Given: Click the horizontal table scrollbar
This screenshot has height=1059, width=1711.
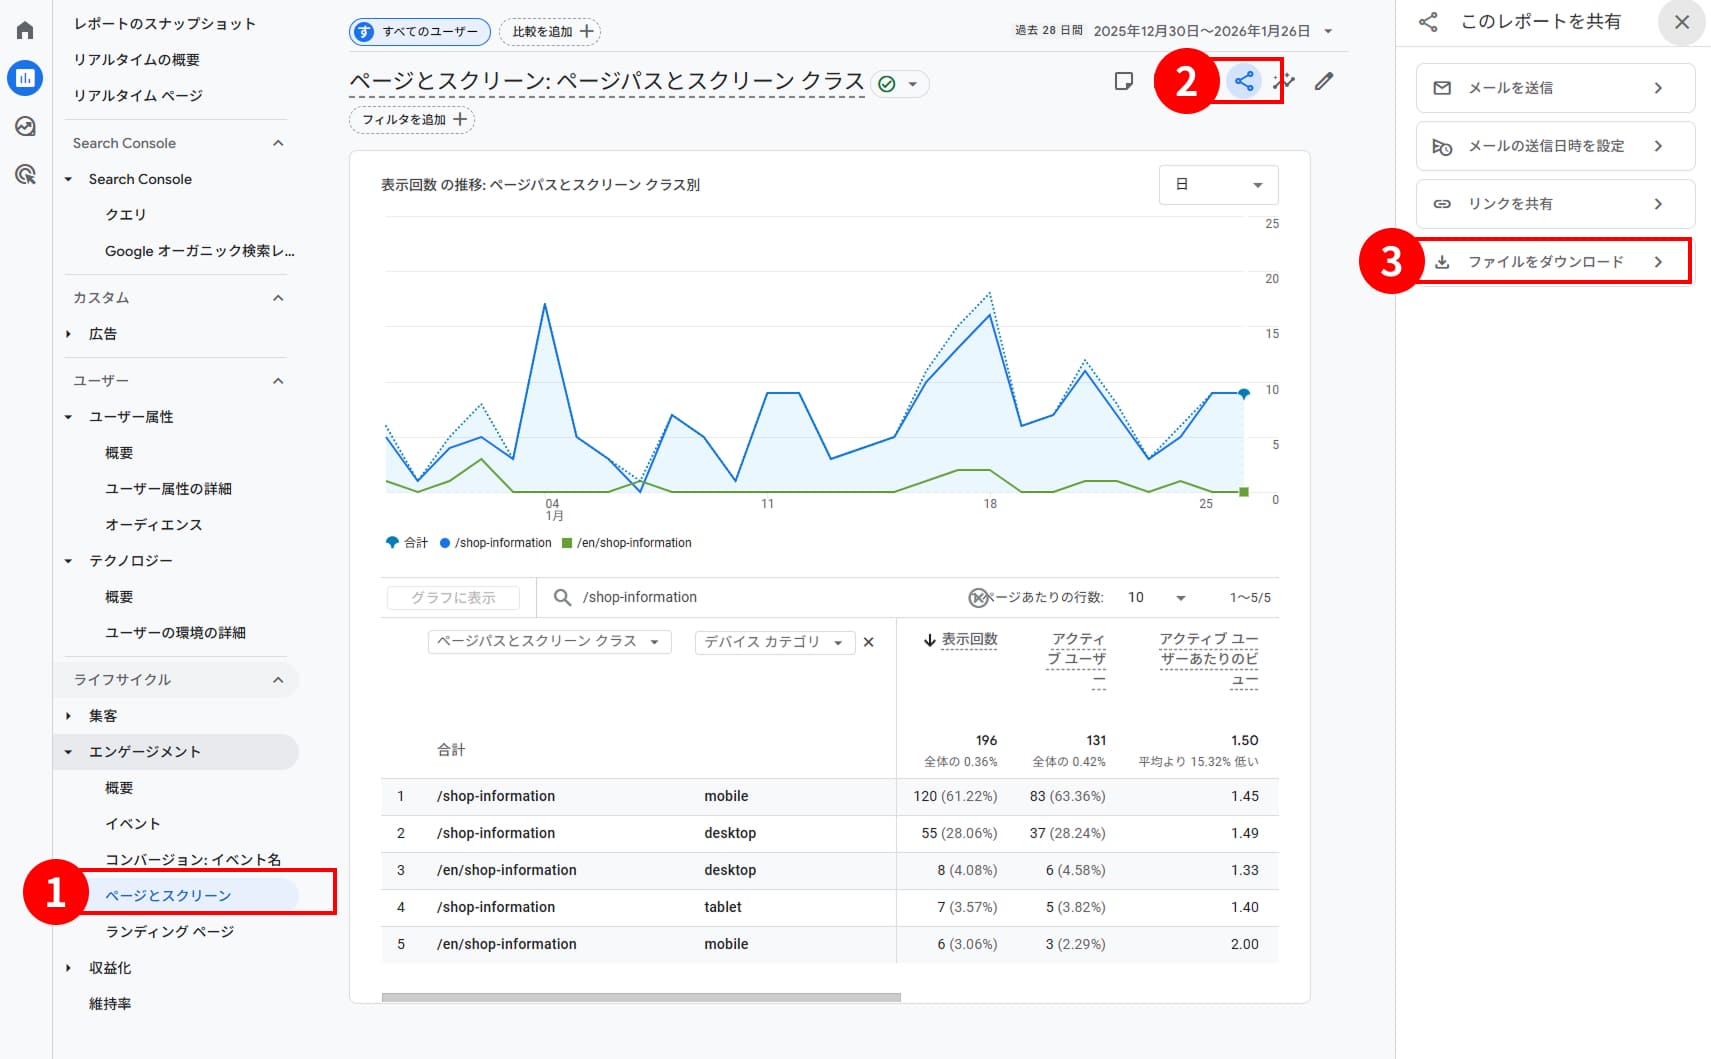Looking at the screenshot, I should [x=641, y=997].
